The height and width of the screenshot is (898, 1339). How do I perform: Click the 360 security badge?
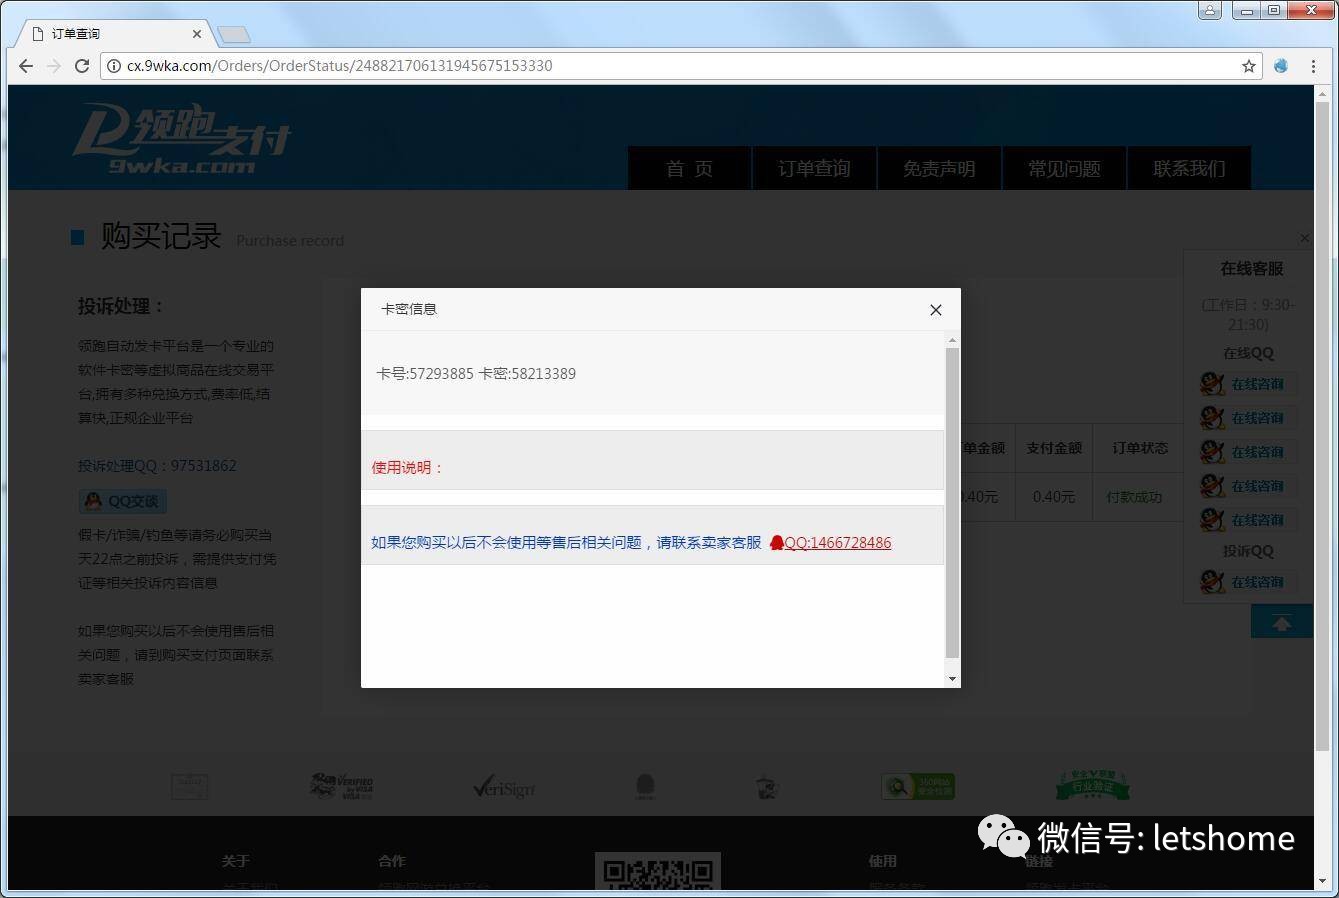[x=918, y=787]
